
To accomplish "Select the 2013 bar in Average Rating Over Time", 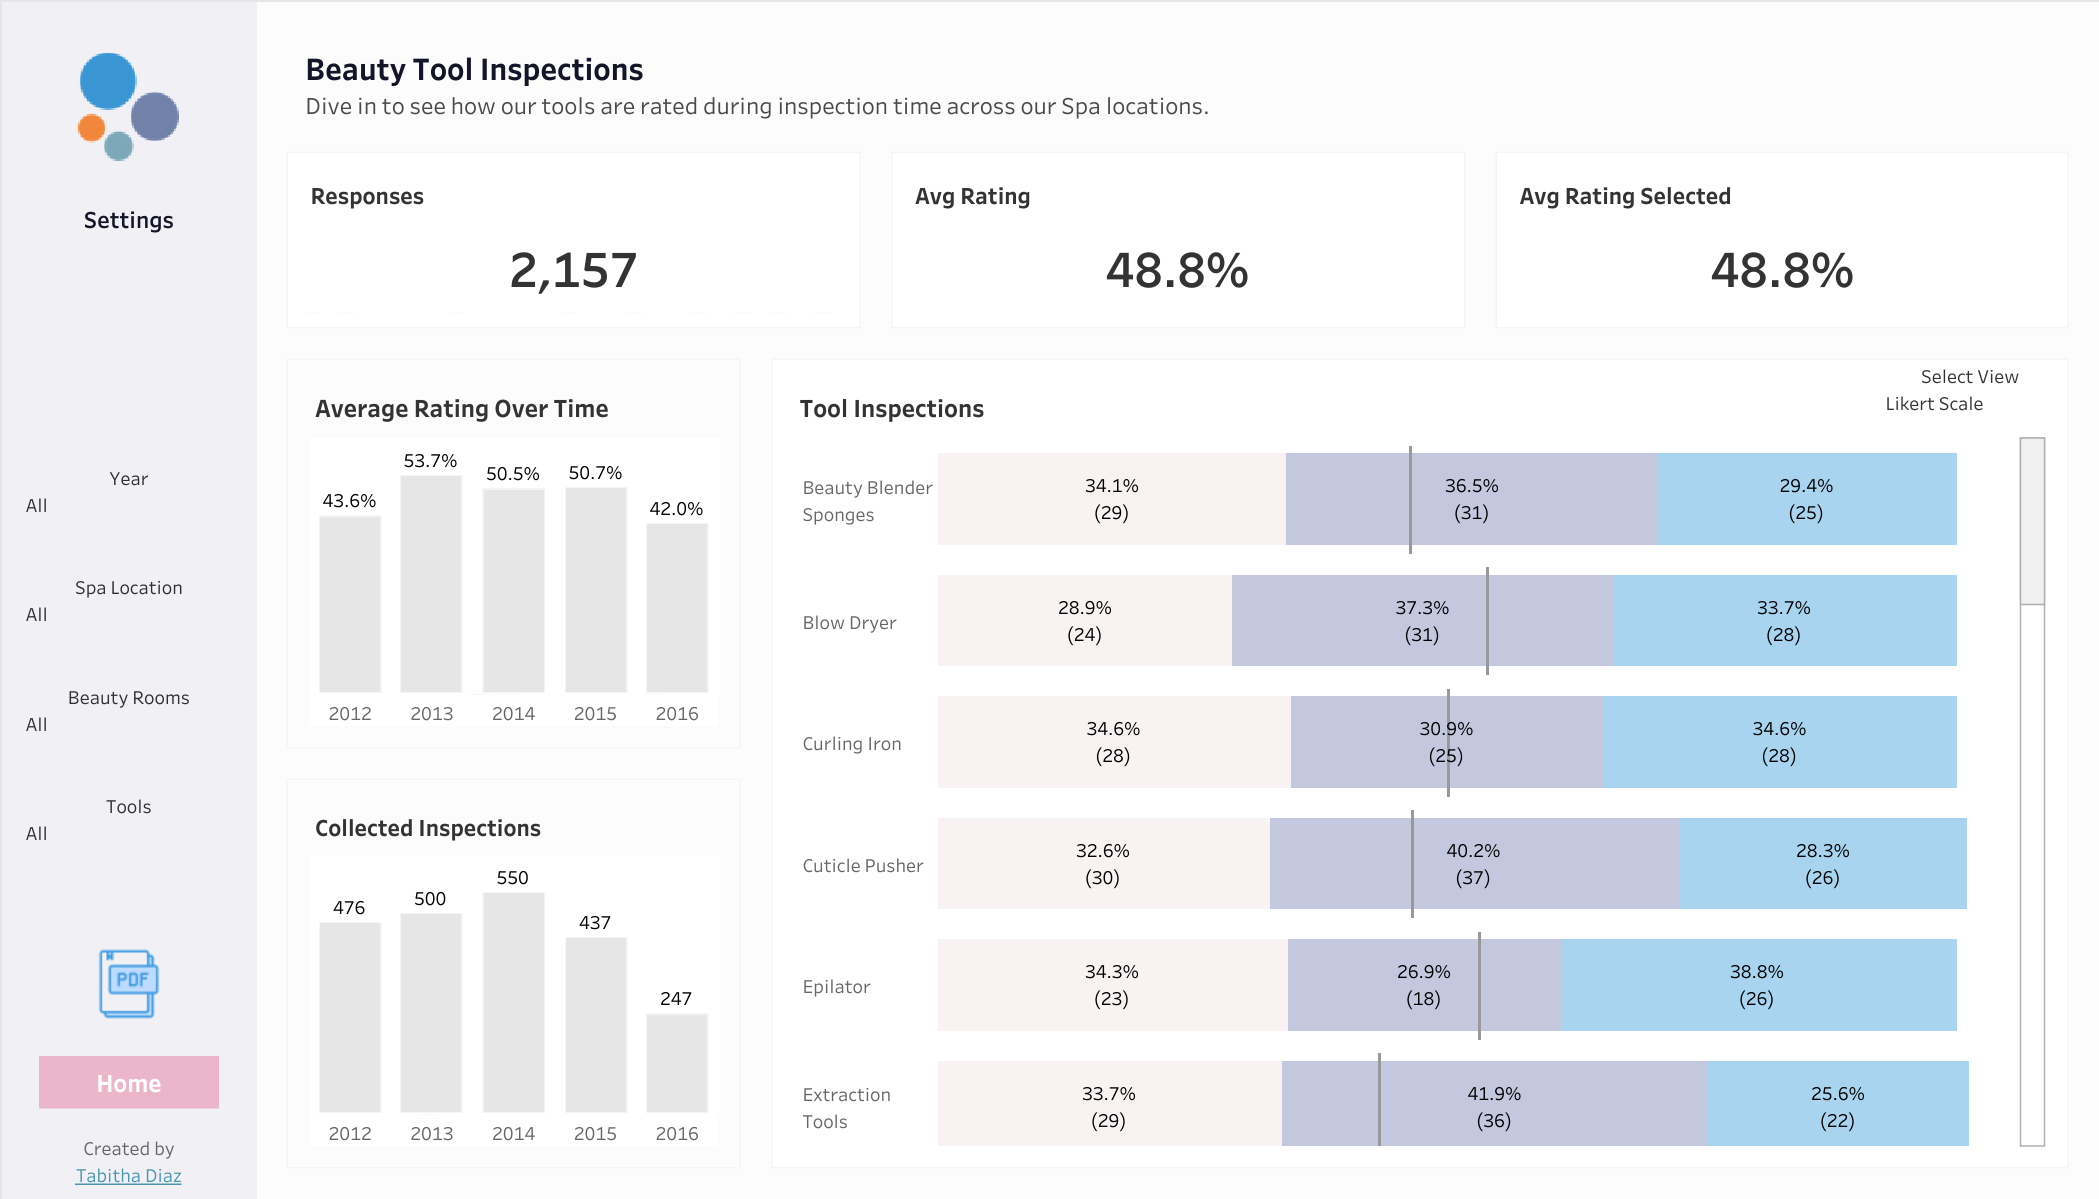I will point(431,584).
